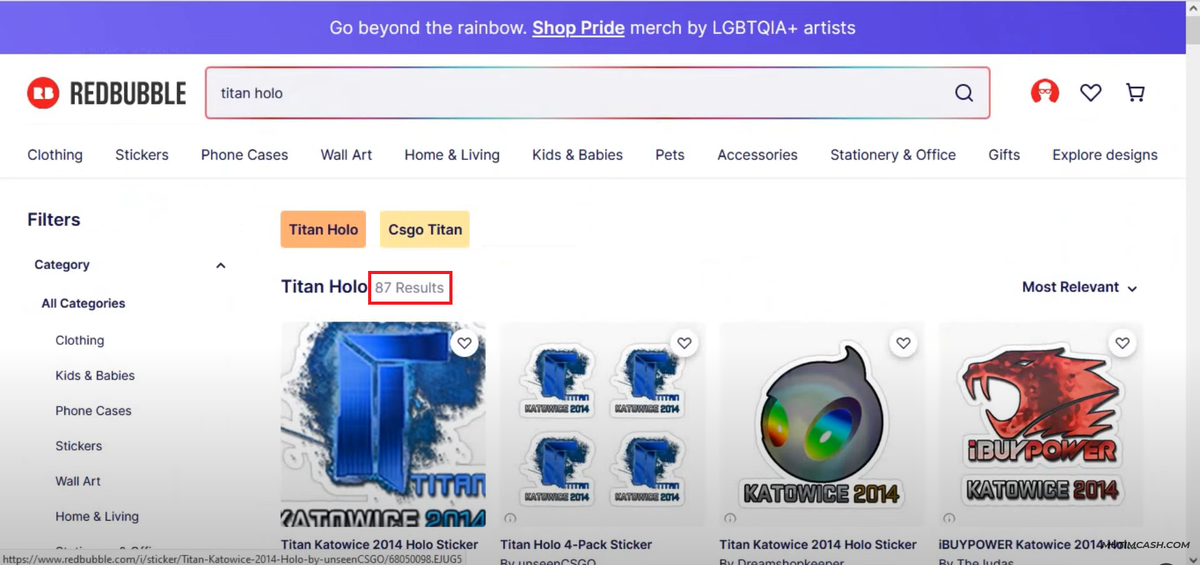Click info icon under Dreamshopkeeper sticker image
This screenshot has height=565, width=1200.
(730, 518)
